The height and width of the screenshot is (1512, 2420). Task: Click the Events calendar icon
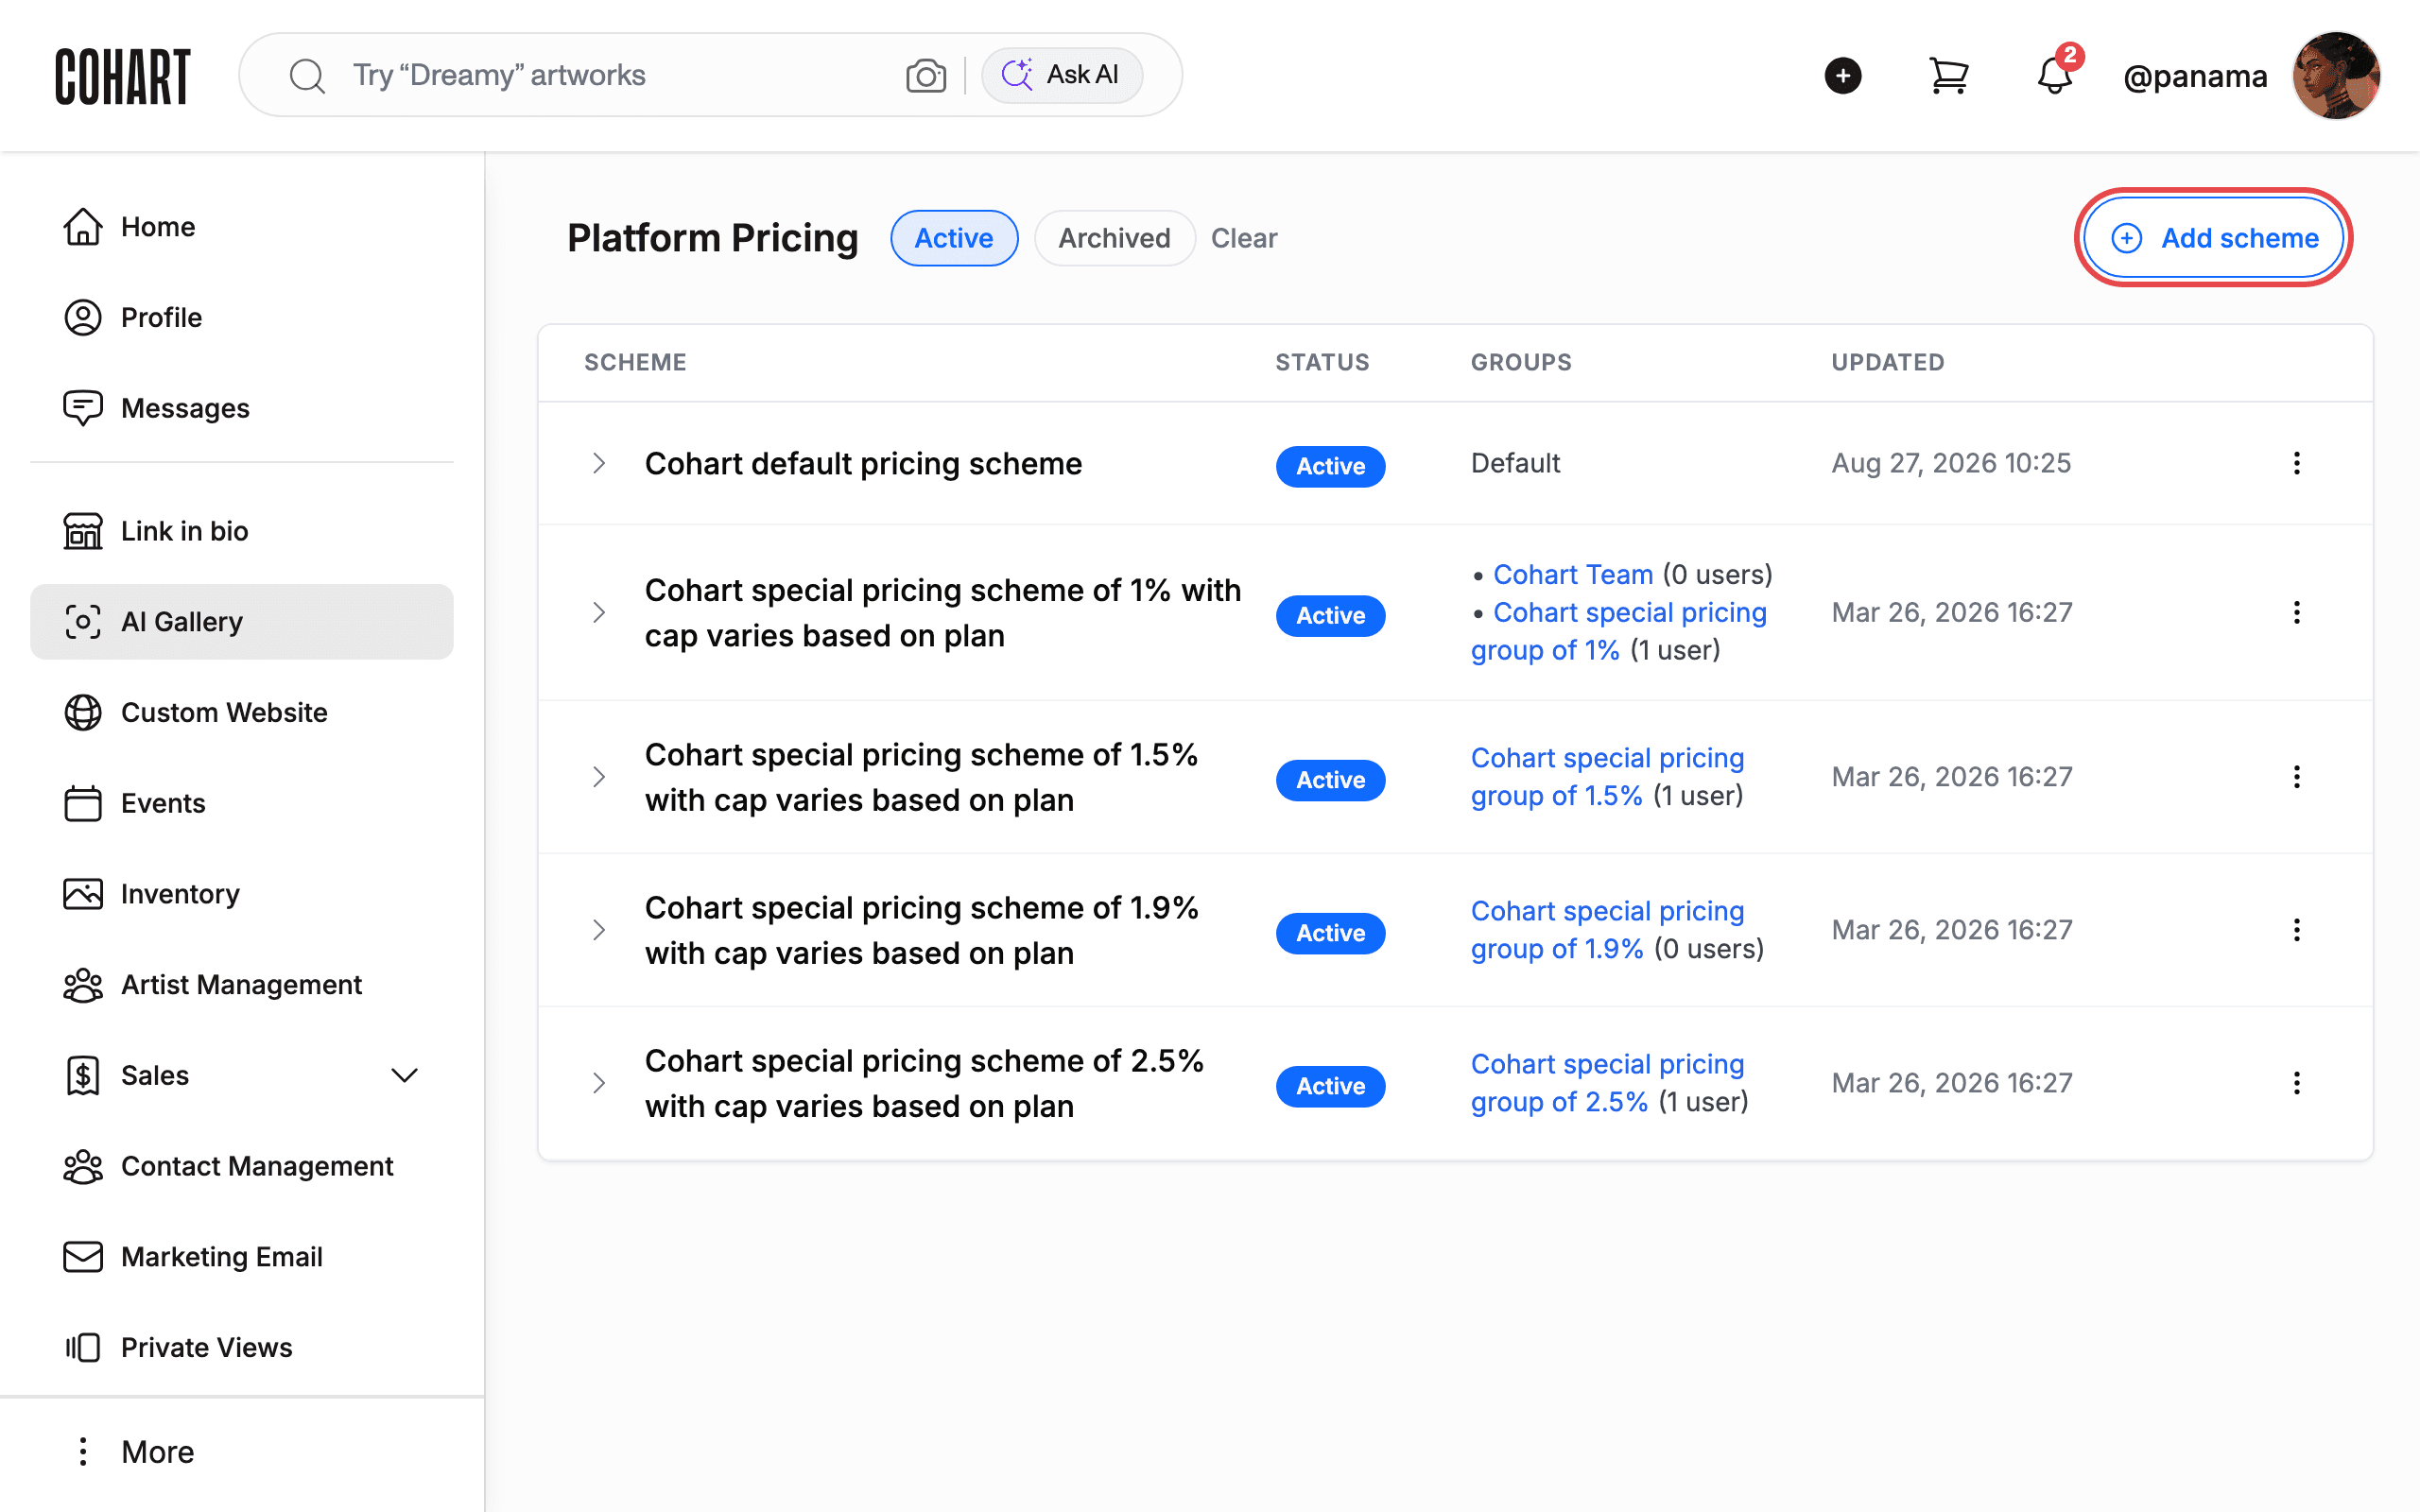point(83,803)
